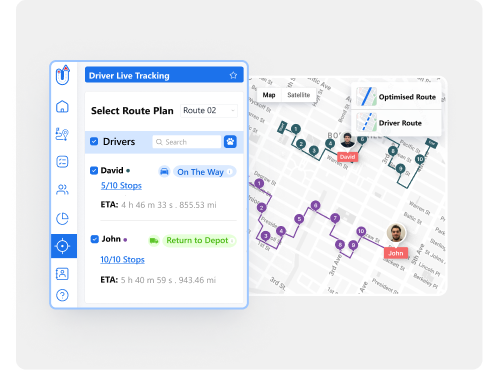483x376 pixels.
Task: Click David's avatar on the map
Action: [347, 140]
